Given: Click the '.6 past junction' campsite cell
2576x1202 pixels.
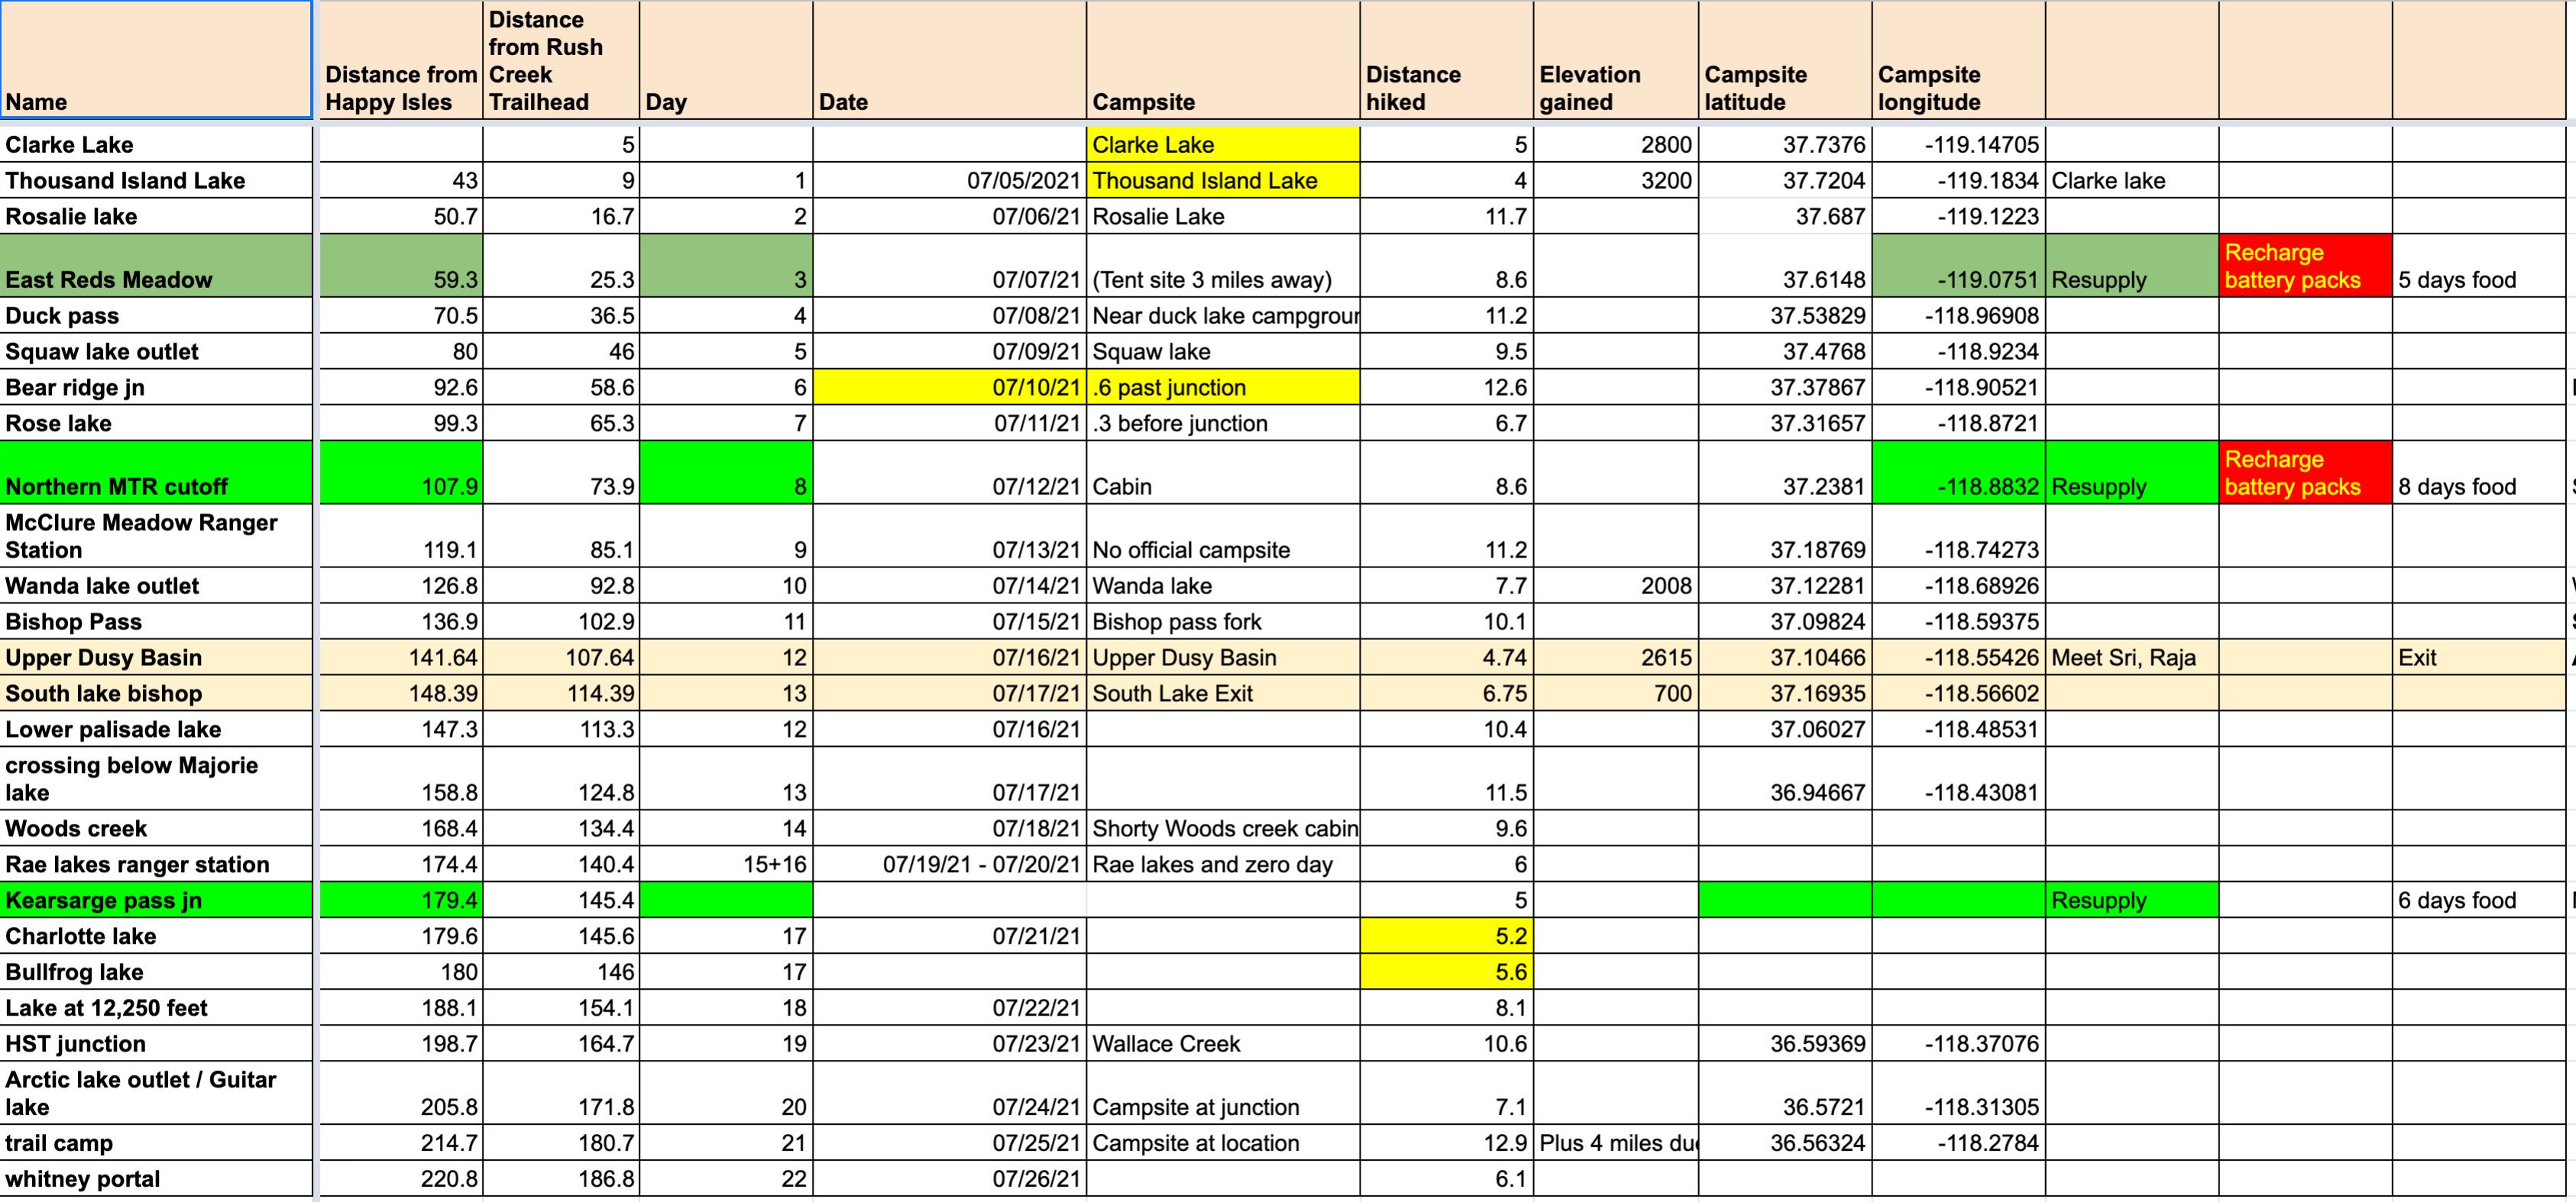Looking at the screenshot, I should (1223, 387).
